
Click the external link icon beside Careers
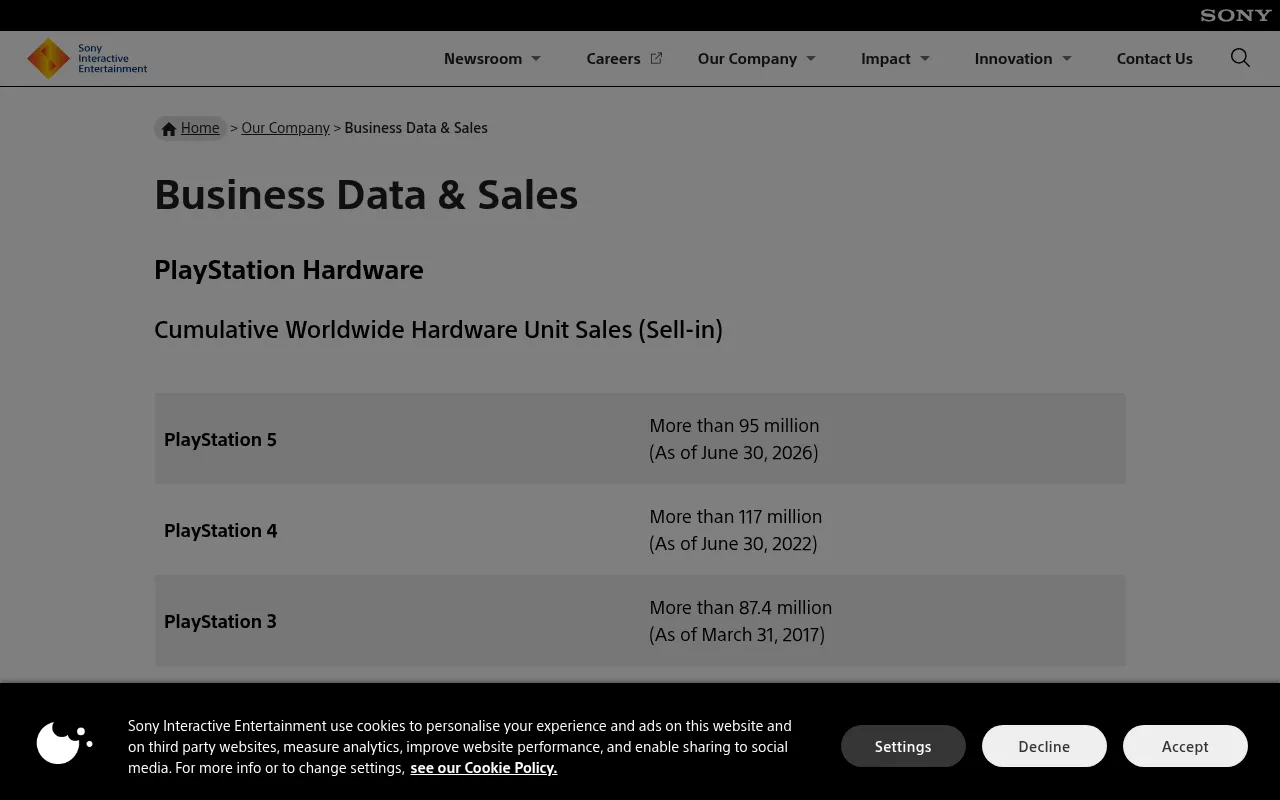(x=656, y=58)
